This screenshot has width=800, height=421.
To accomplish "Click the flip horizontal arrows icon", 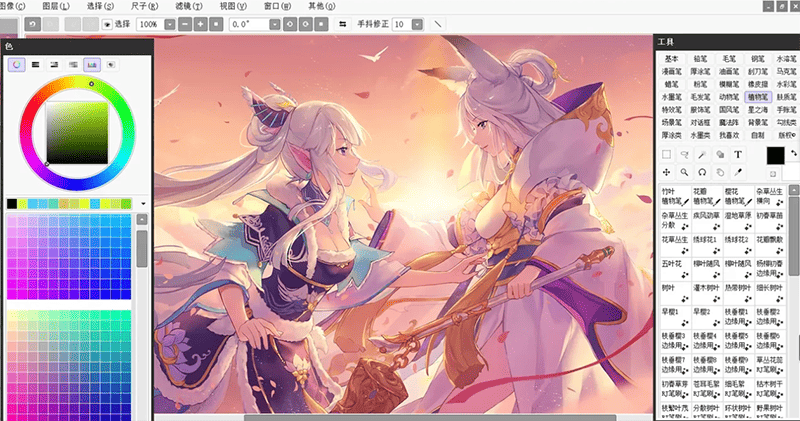I will click(343, 24).
